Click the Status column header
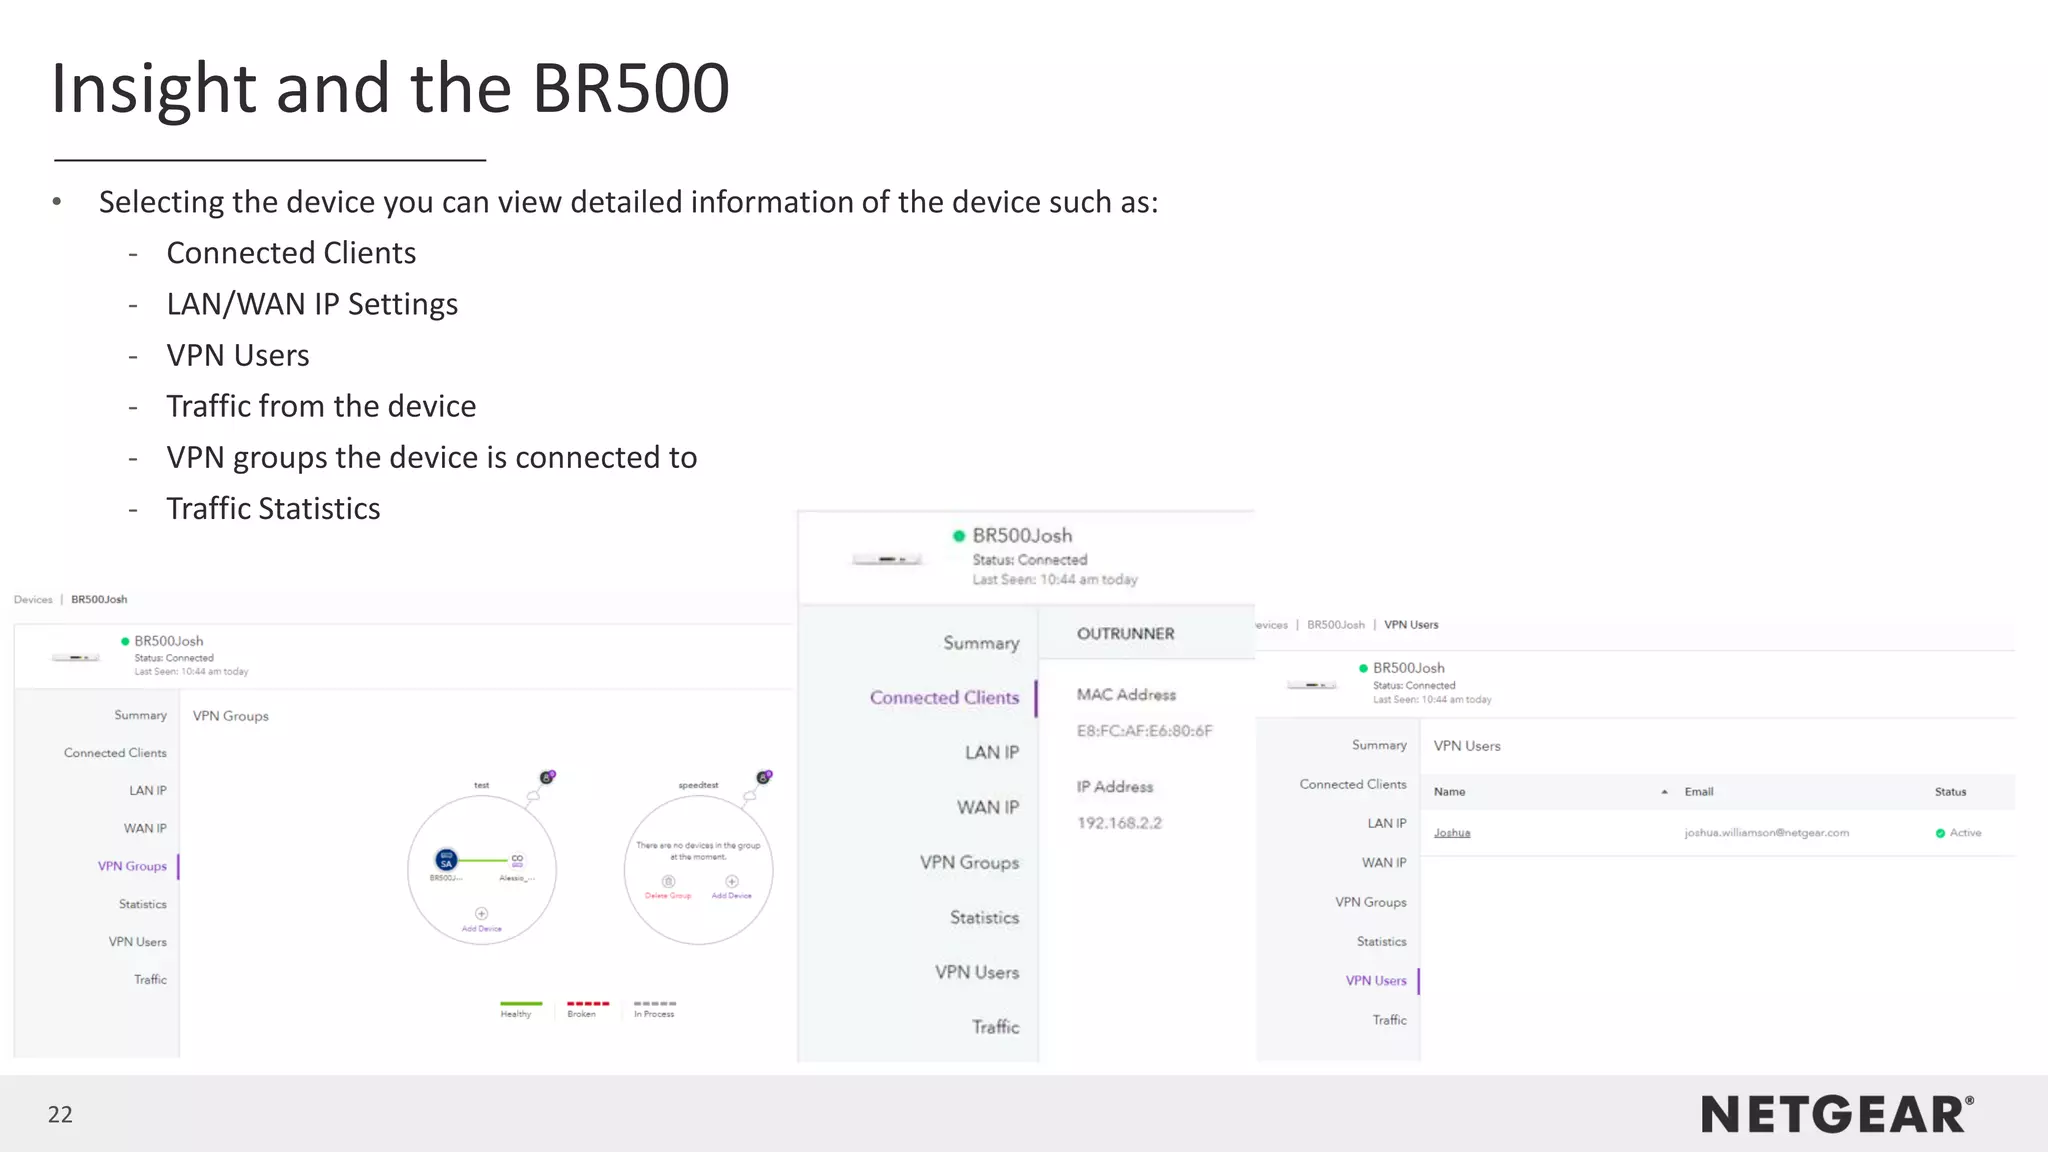The height and width of the screenshot is (1152, 2048). pyautogui.click(x=1950, y=792)
